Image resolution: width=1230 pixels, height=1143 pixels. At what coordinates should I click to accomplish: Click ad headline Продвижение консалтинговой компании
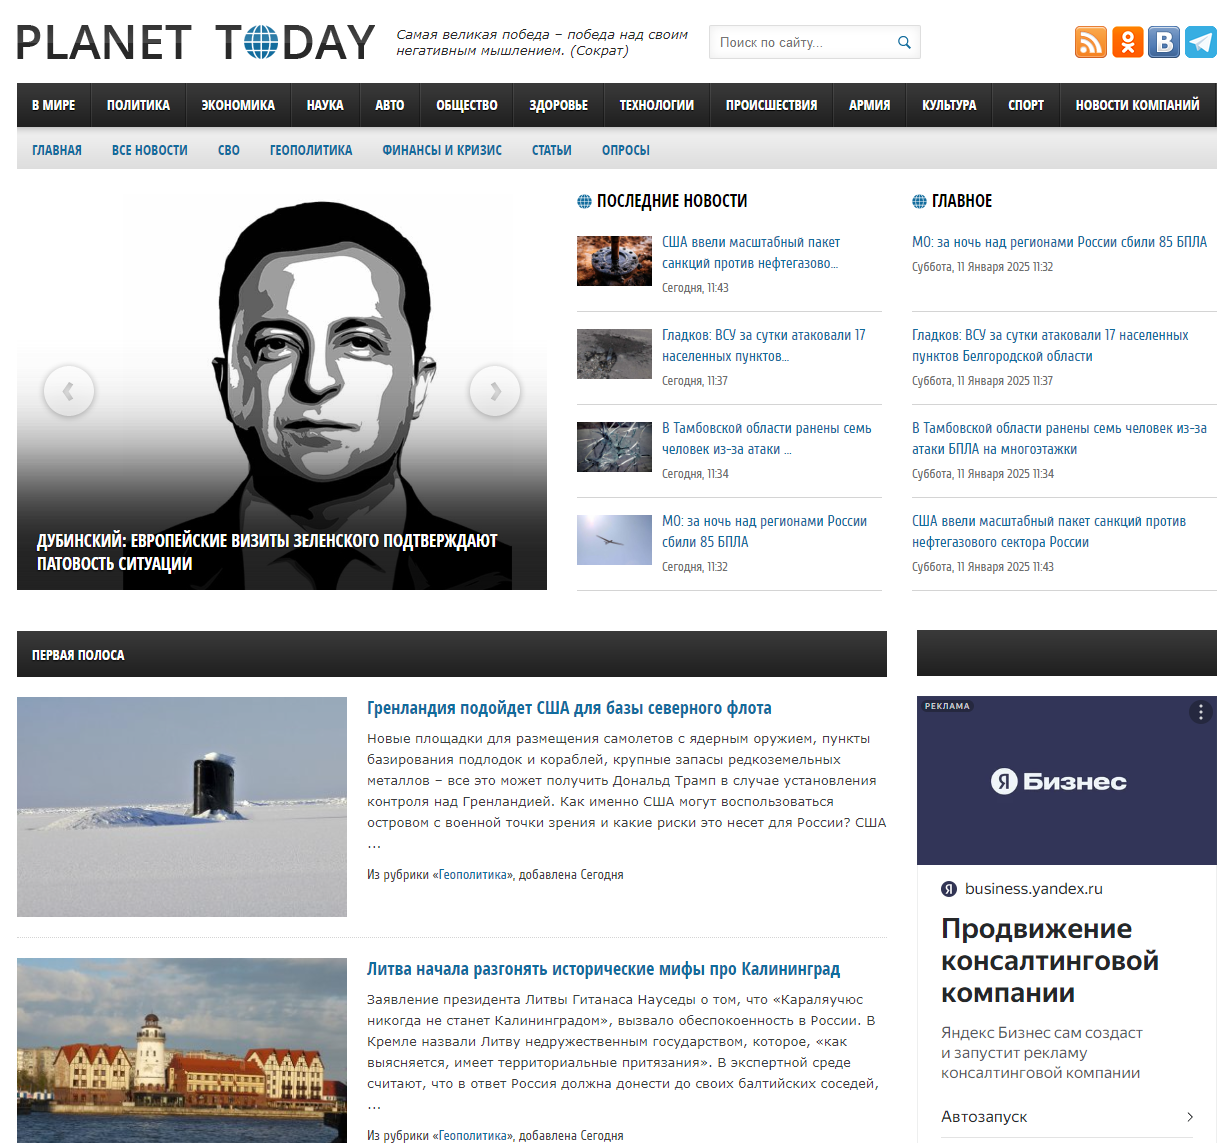point(1050,961)
